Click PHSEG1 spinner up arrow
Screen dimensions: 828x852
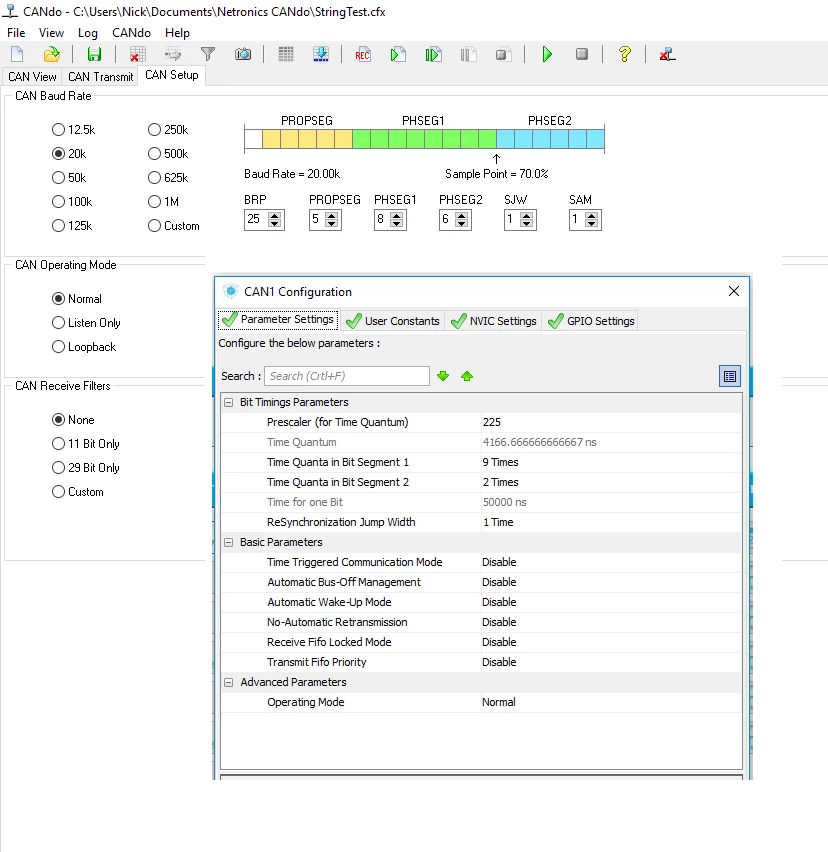coord(397,215)
